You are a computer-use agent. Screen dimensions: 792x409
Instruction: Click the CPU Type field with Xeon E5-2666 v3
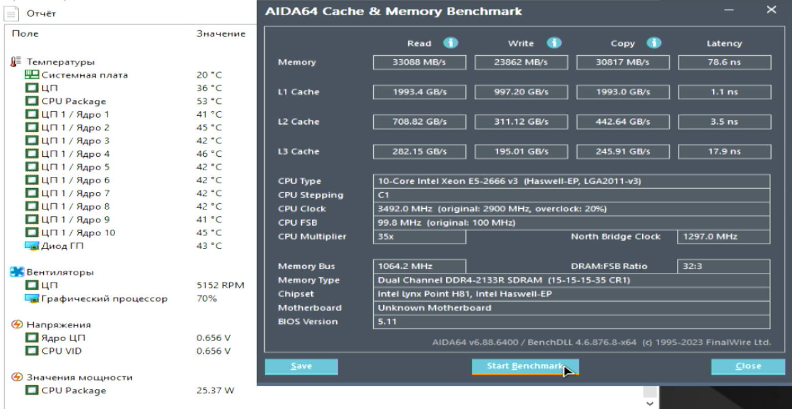(x=572, y=181)
